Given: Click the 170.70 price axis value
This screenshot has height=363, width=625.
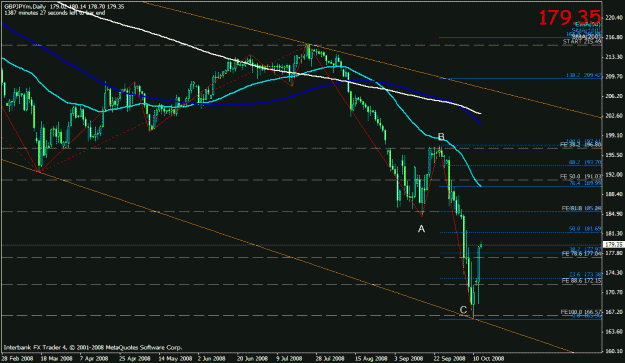Looking at the screenshot, I should coord(614,292).
